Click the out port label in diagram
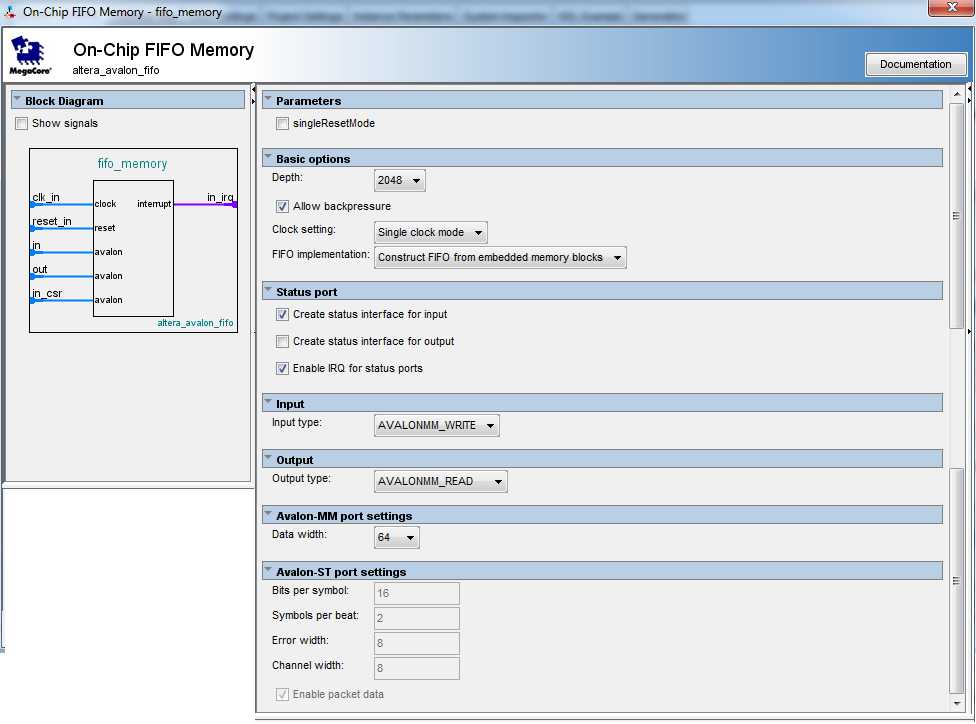This screenshot has height=724, width=976. (40, 269)
